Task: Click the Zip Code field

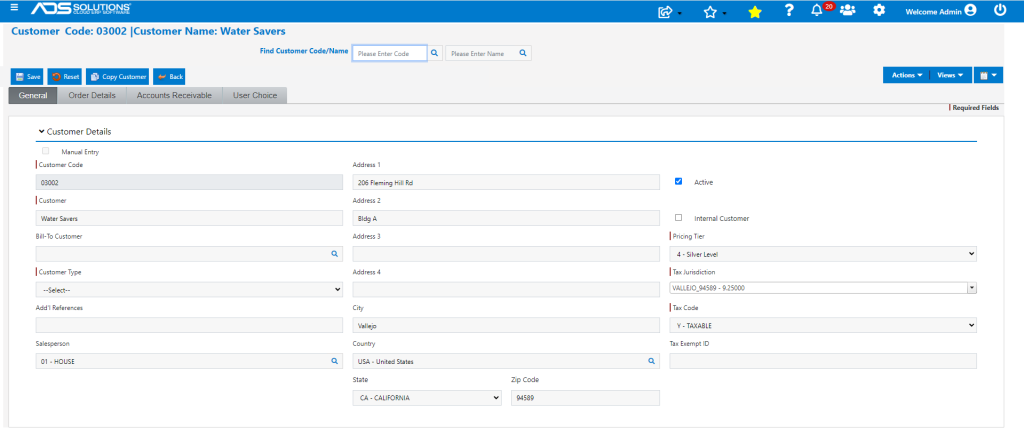Action: (585, 397)
